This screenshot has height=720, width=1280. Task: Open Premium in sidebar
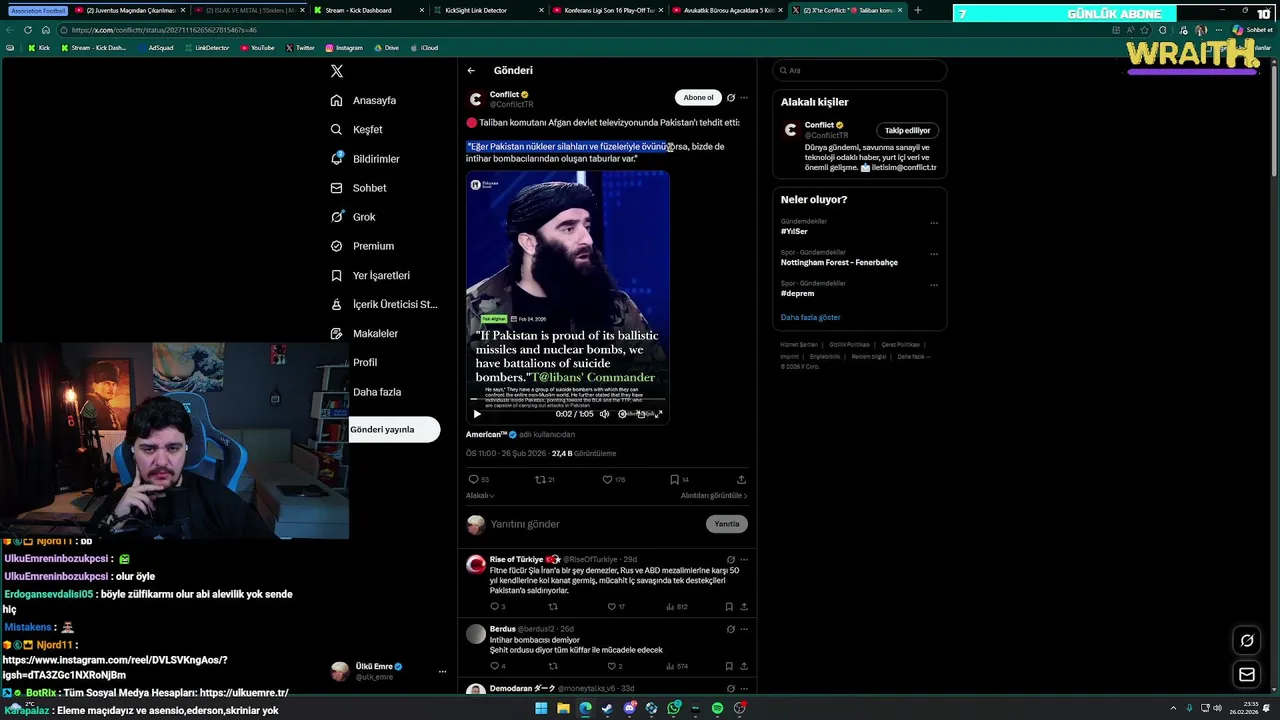click(362, 246)
